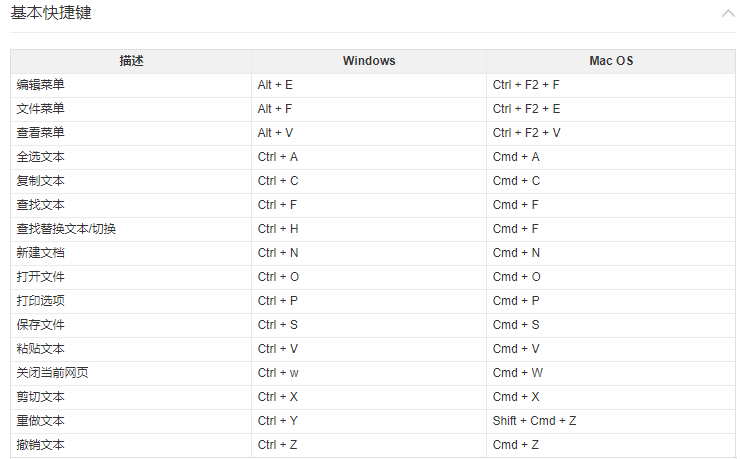The height and width of the screenshot is (459, 740).
Task: Click the 基本快捷键 section title
Action: (x=52, y=14)
